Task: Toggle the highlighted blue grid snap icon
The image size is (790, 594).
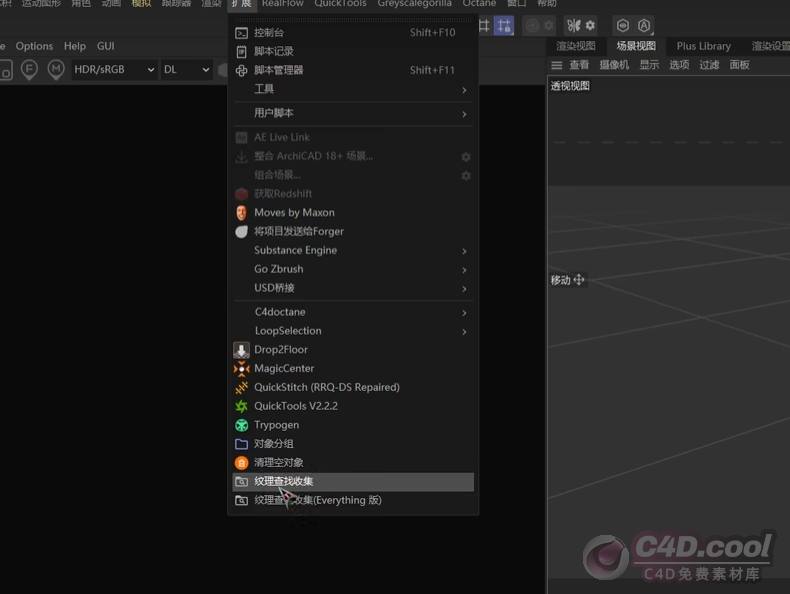Action: (504, 26)
